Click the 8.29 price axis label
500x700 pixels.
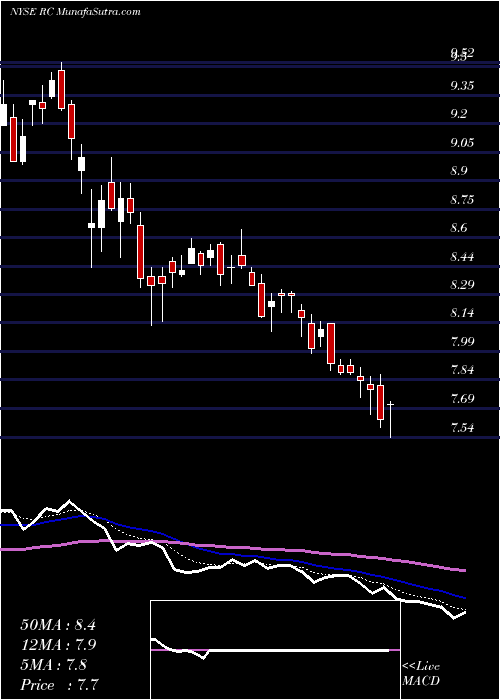(x=464, y=285)
